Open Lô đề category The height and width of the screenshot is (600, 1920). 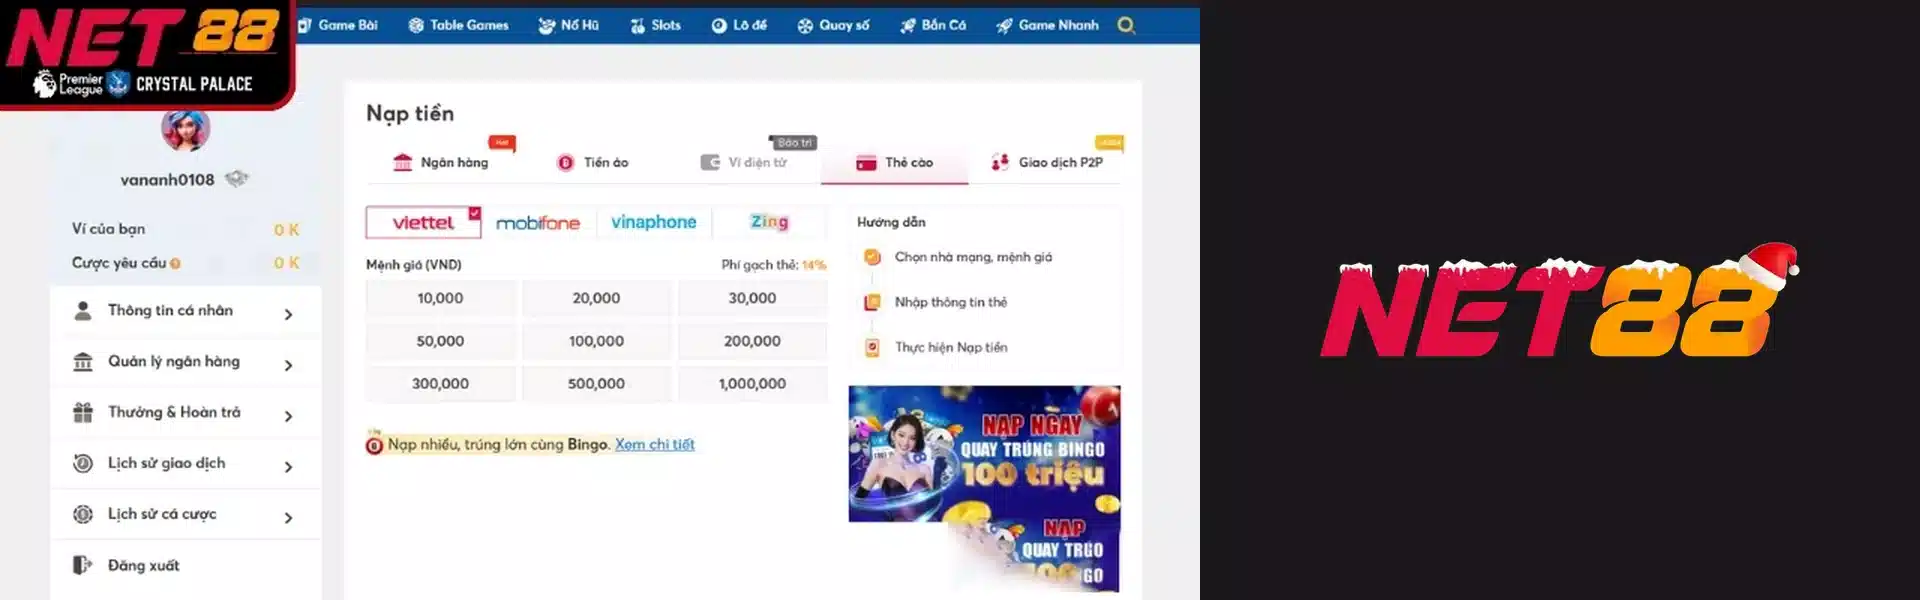click(x=739, y=25)
